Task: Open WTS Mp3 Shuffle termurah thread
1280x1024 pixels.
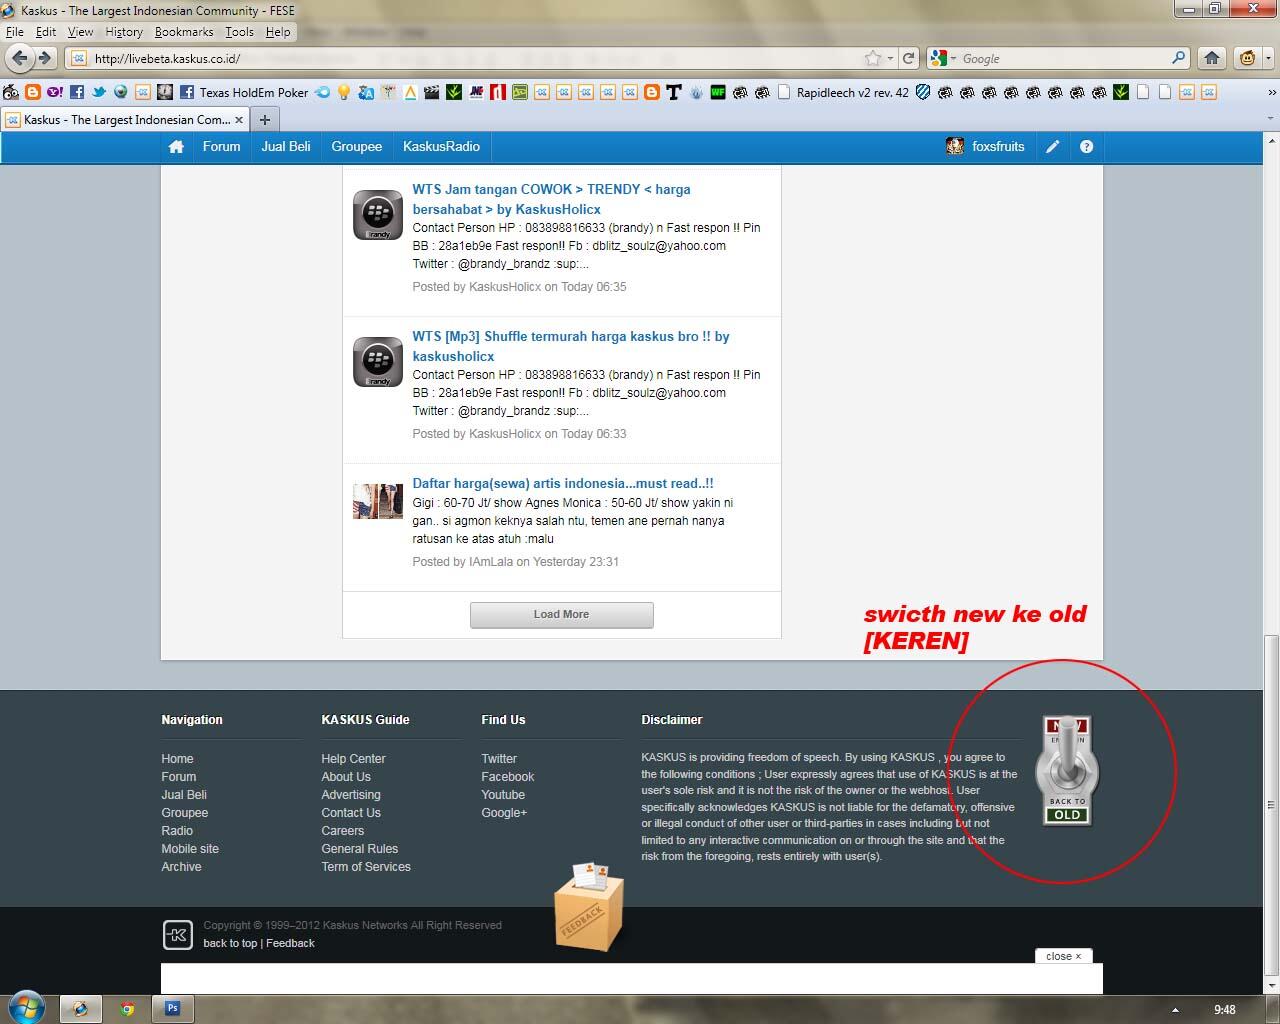Action: point(571,346)
